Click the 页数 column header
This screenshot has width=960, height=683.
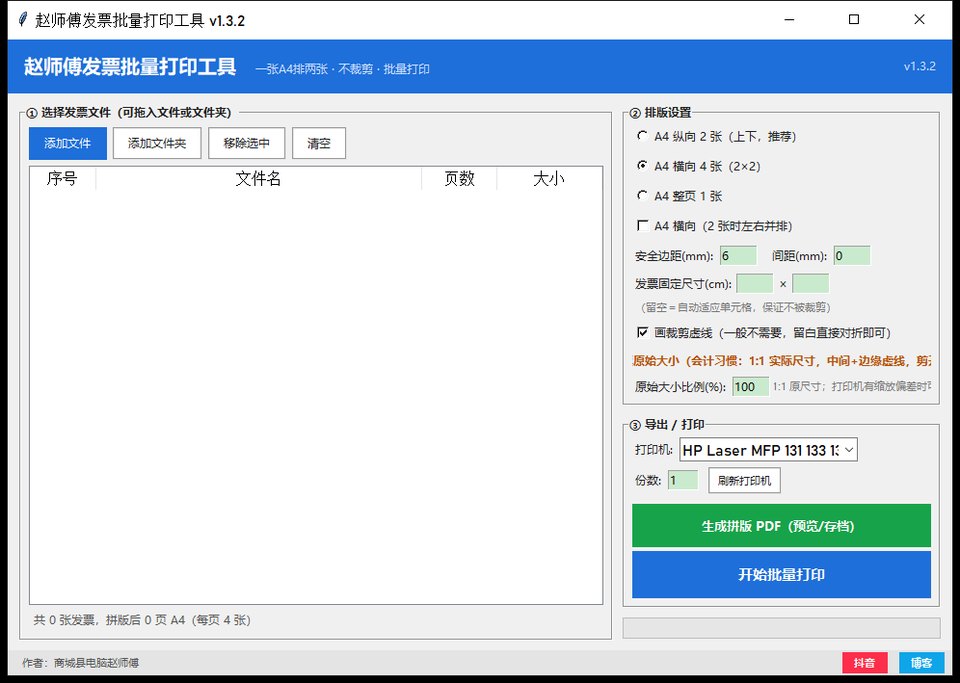click(459, 179)
